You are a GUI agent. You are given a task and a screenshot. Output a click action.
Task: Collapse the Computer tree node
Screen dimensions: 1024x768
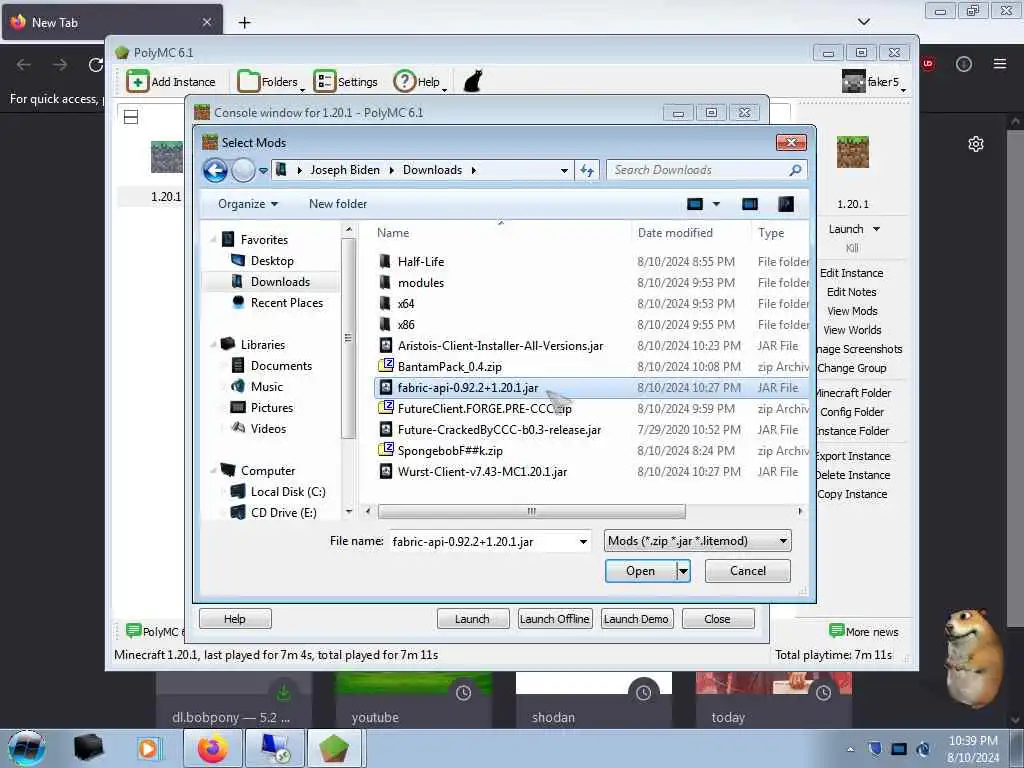click(213, 470)
